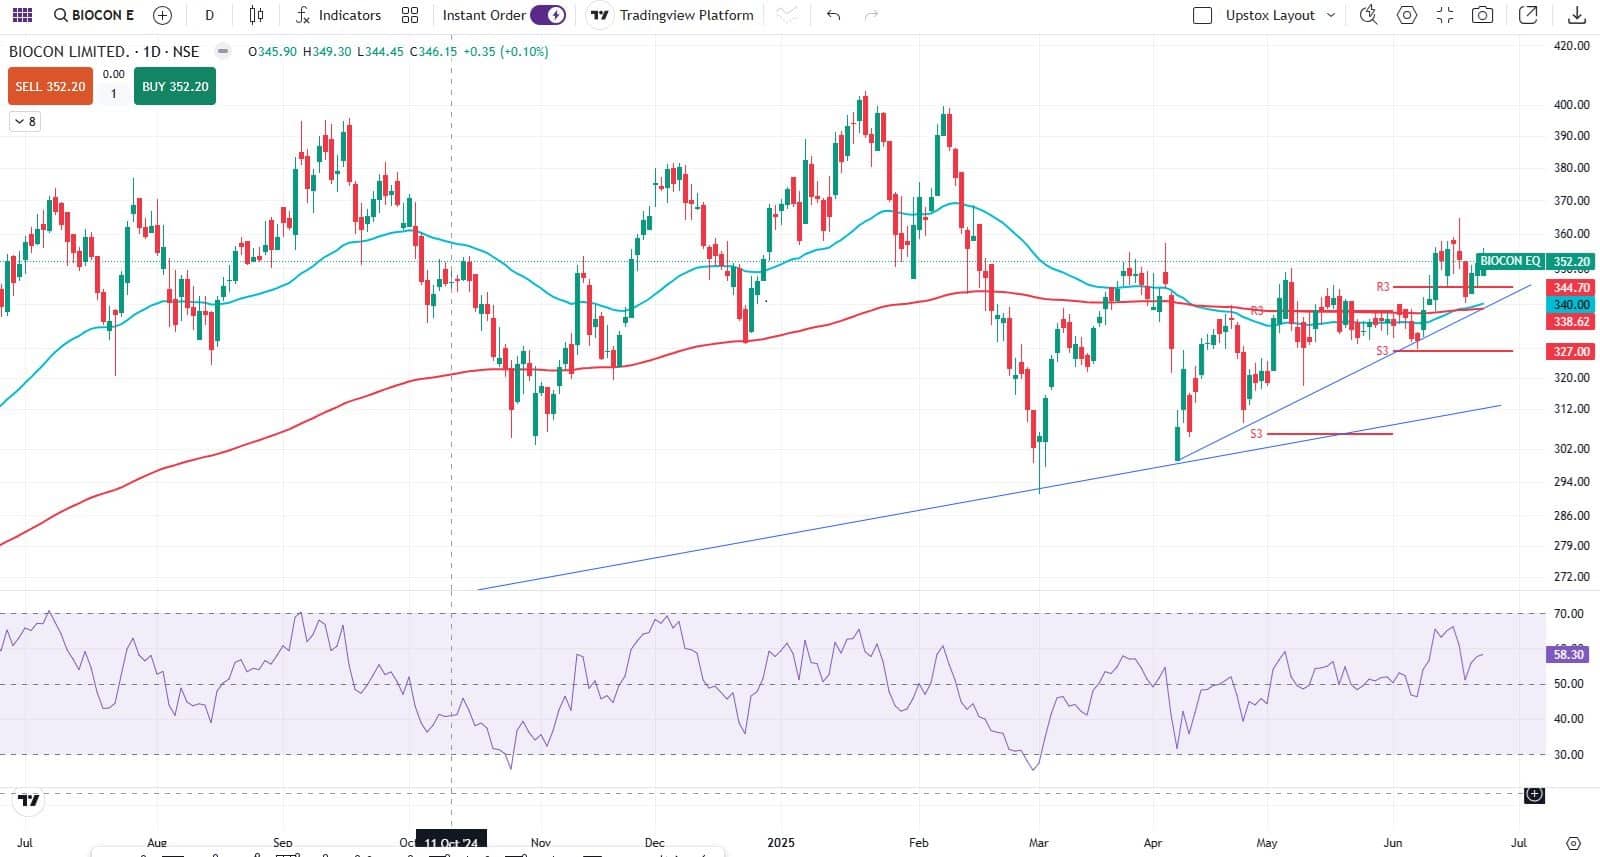Screen dimensions: 1600x857
Task: Open the quick search icon
Action: (x=1368, y=15)
